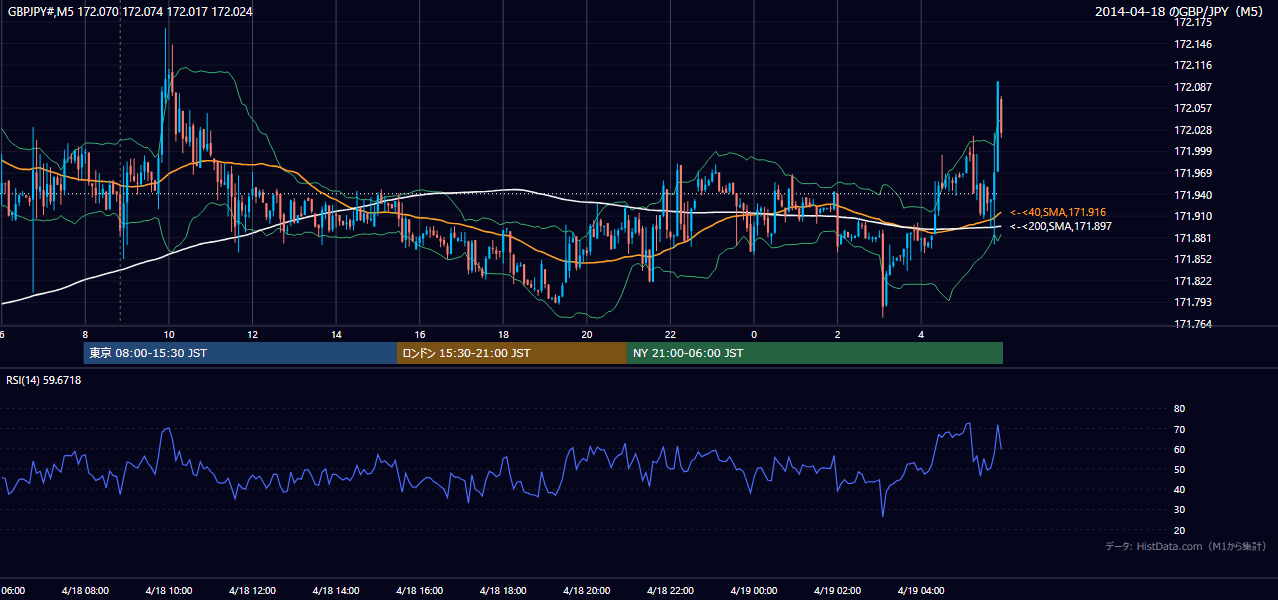1278x600 pixels.
Task: Click hour label 12 under price chart
Action: click(253, 335)
